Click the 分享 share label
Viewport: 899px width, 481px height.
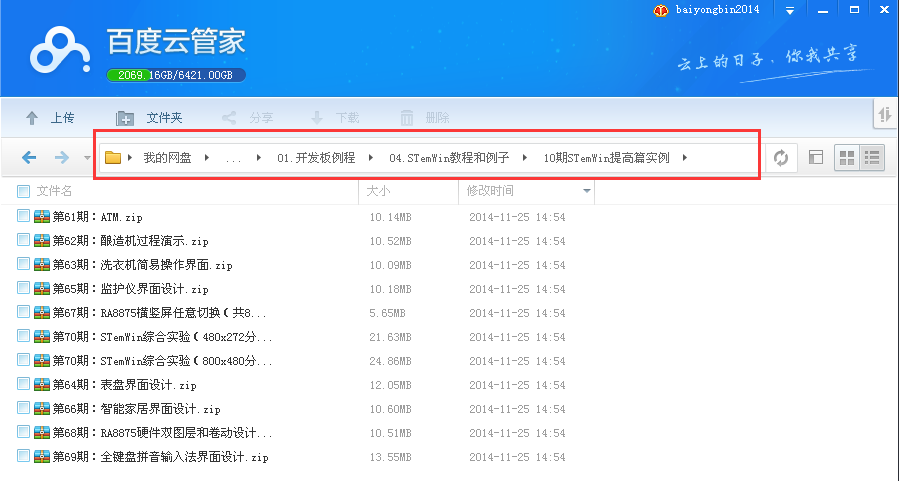pos(261,118)
